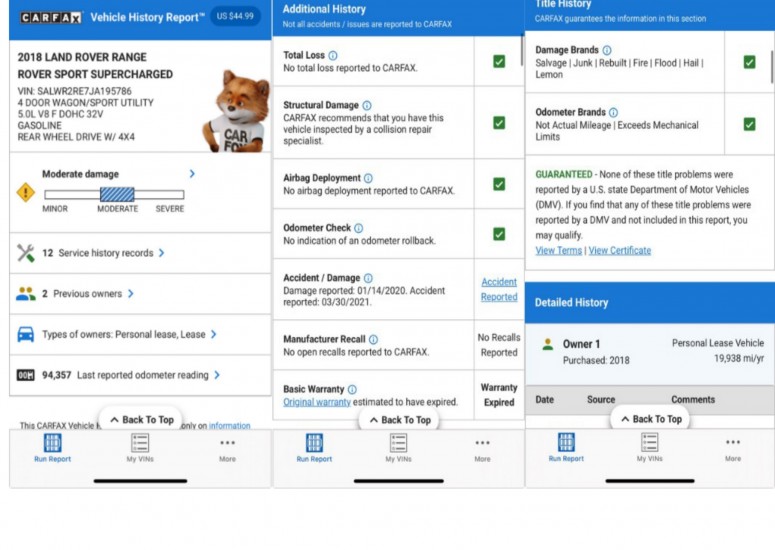
Task: Click GUARANTEED green label text
Action: click(x=563, y=174)
